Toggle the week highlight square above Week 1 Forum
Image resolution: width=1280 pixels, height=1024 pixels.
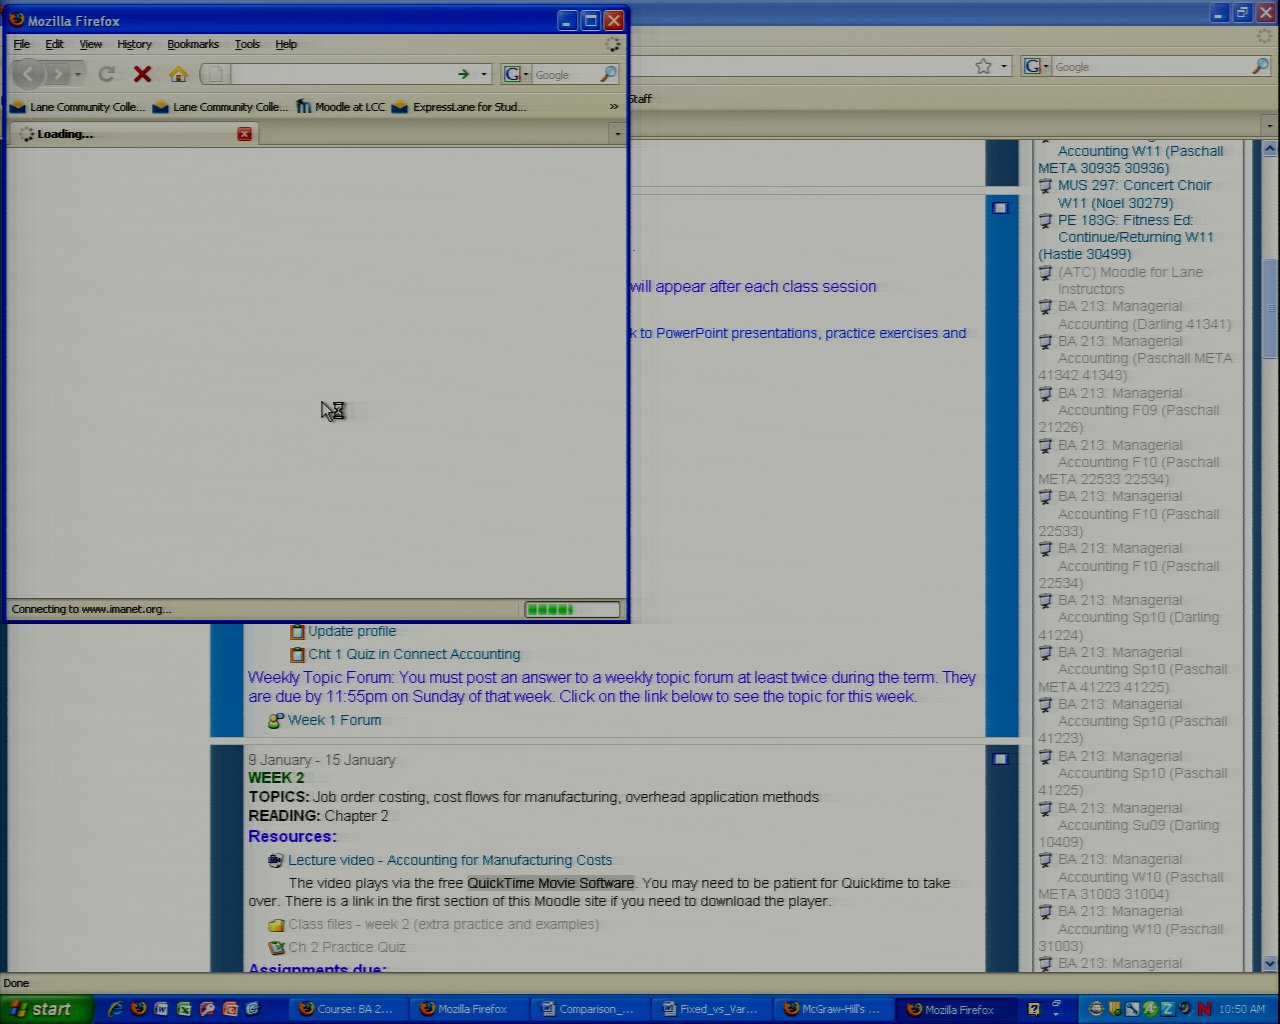1000,208
